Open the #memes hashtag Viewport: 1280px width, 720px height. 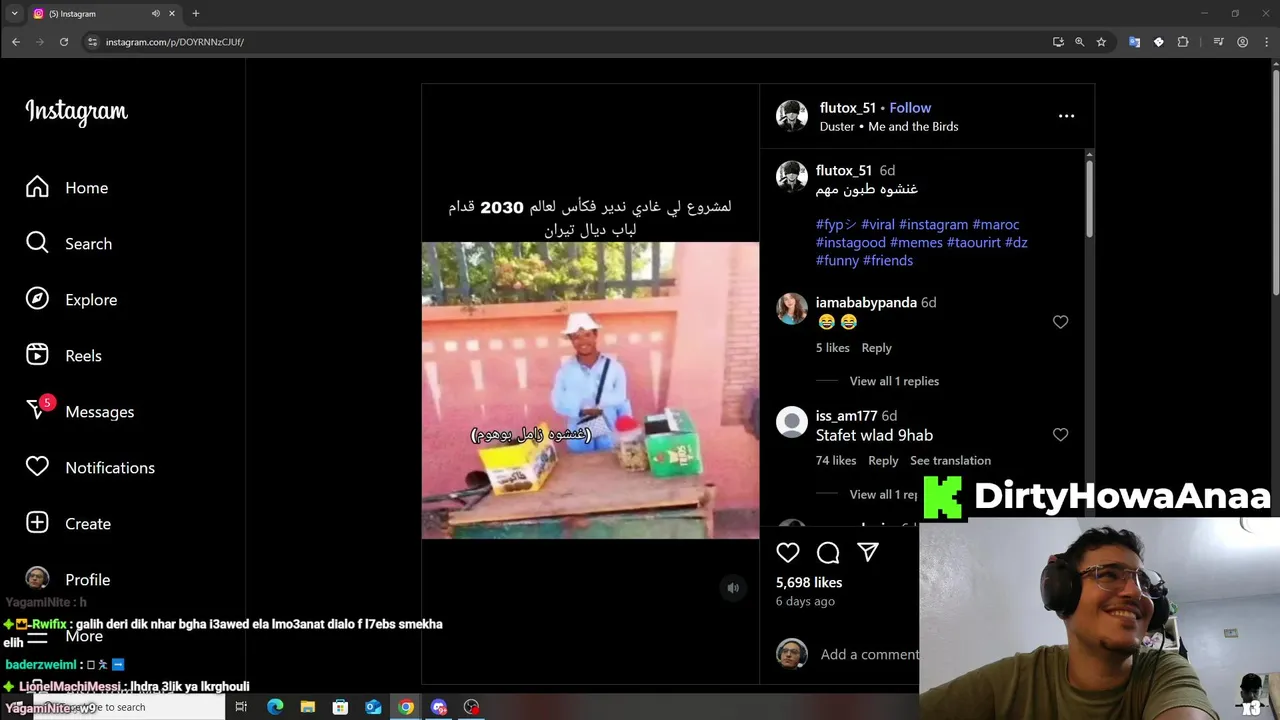pos(916,243)
